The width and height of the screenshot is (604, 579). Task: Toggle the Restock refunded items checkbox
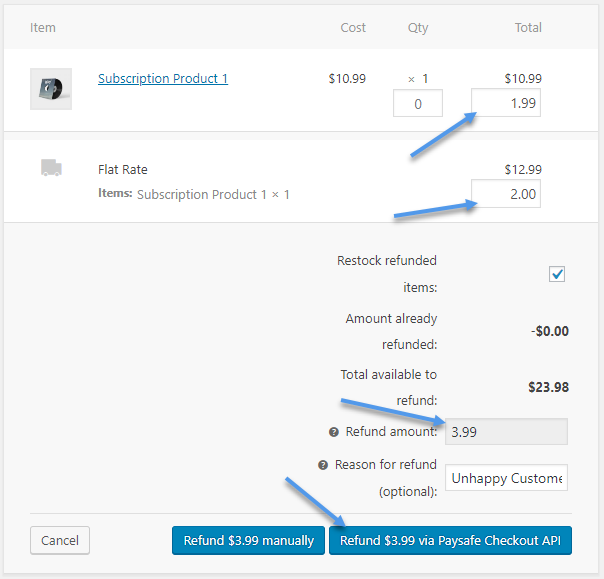557,274
